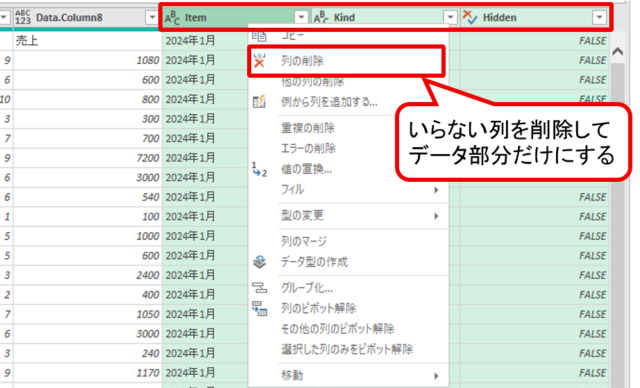Viewport: 640px width, 388px height.
Task: Select 選択した列のみをピボット解除 menu entry
Action: point(348,349)
